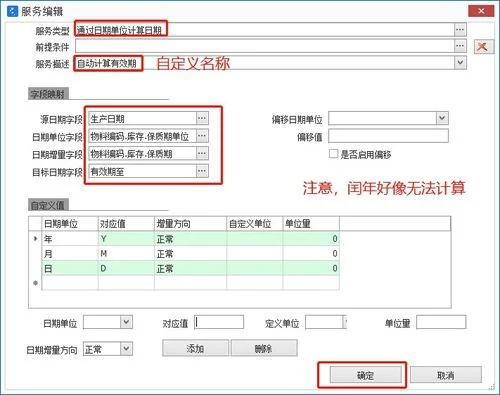Screen dimensions: 500x395
Task: Confirm with 确定 button
Action: point(366,375)
